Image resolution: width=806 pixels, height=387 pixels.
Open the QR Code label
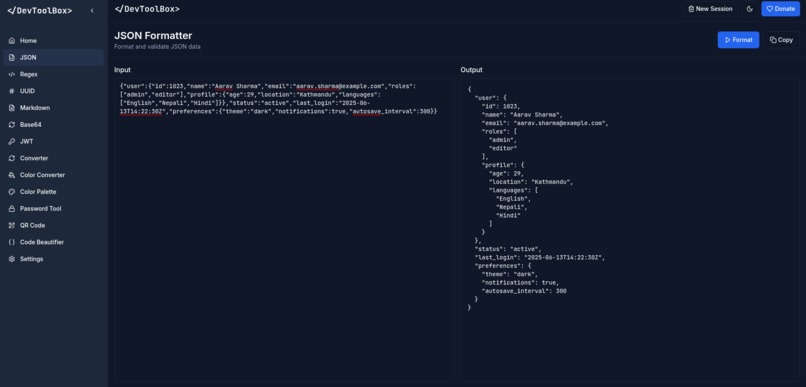click(32, 226)
